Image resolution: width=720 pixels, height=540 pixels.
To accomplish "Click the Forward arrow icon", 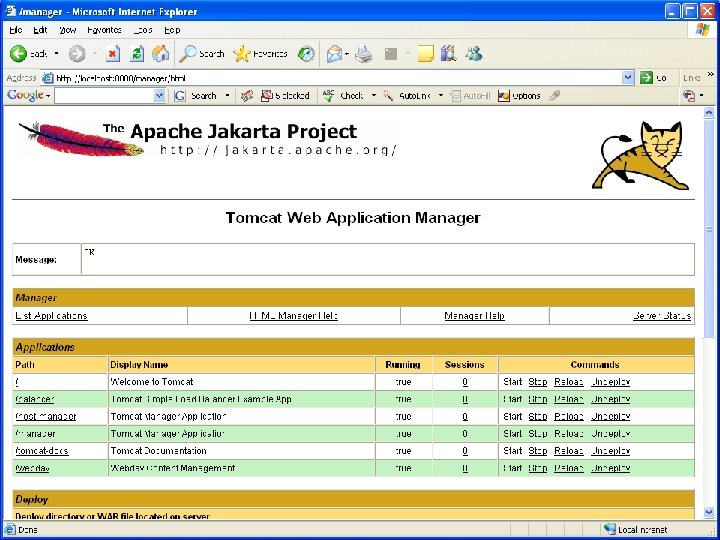I will point(77,54).
